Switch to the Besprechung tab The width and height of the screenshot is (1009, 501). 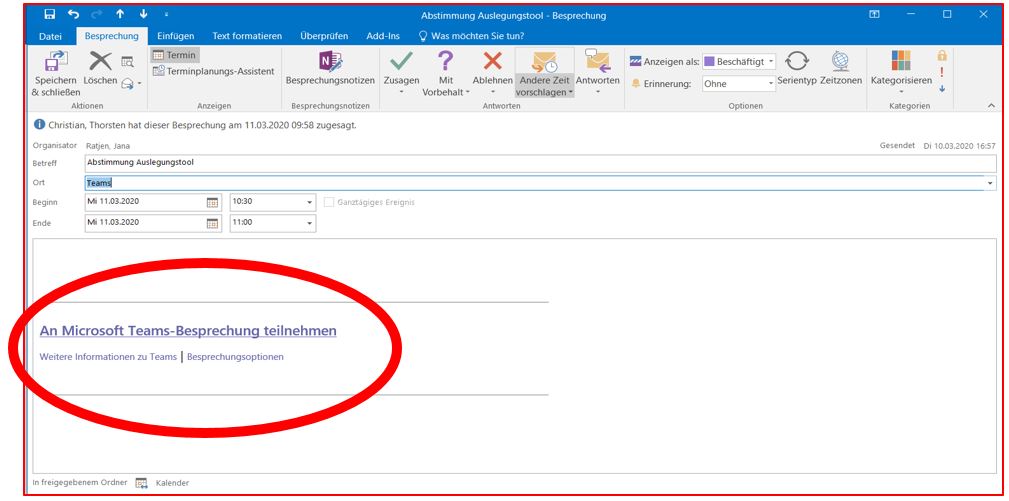pyautogui.click(x=111, y=36)
